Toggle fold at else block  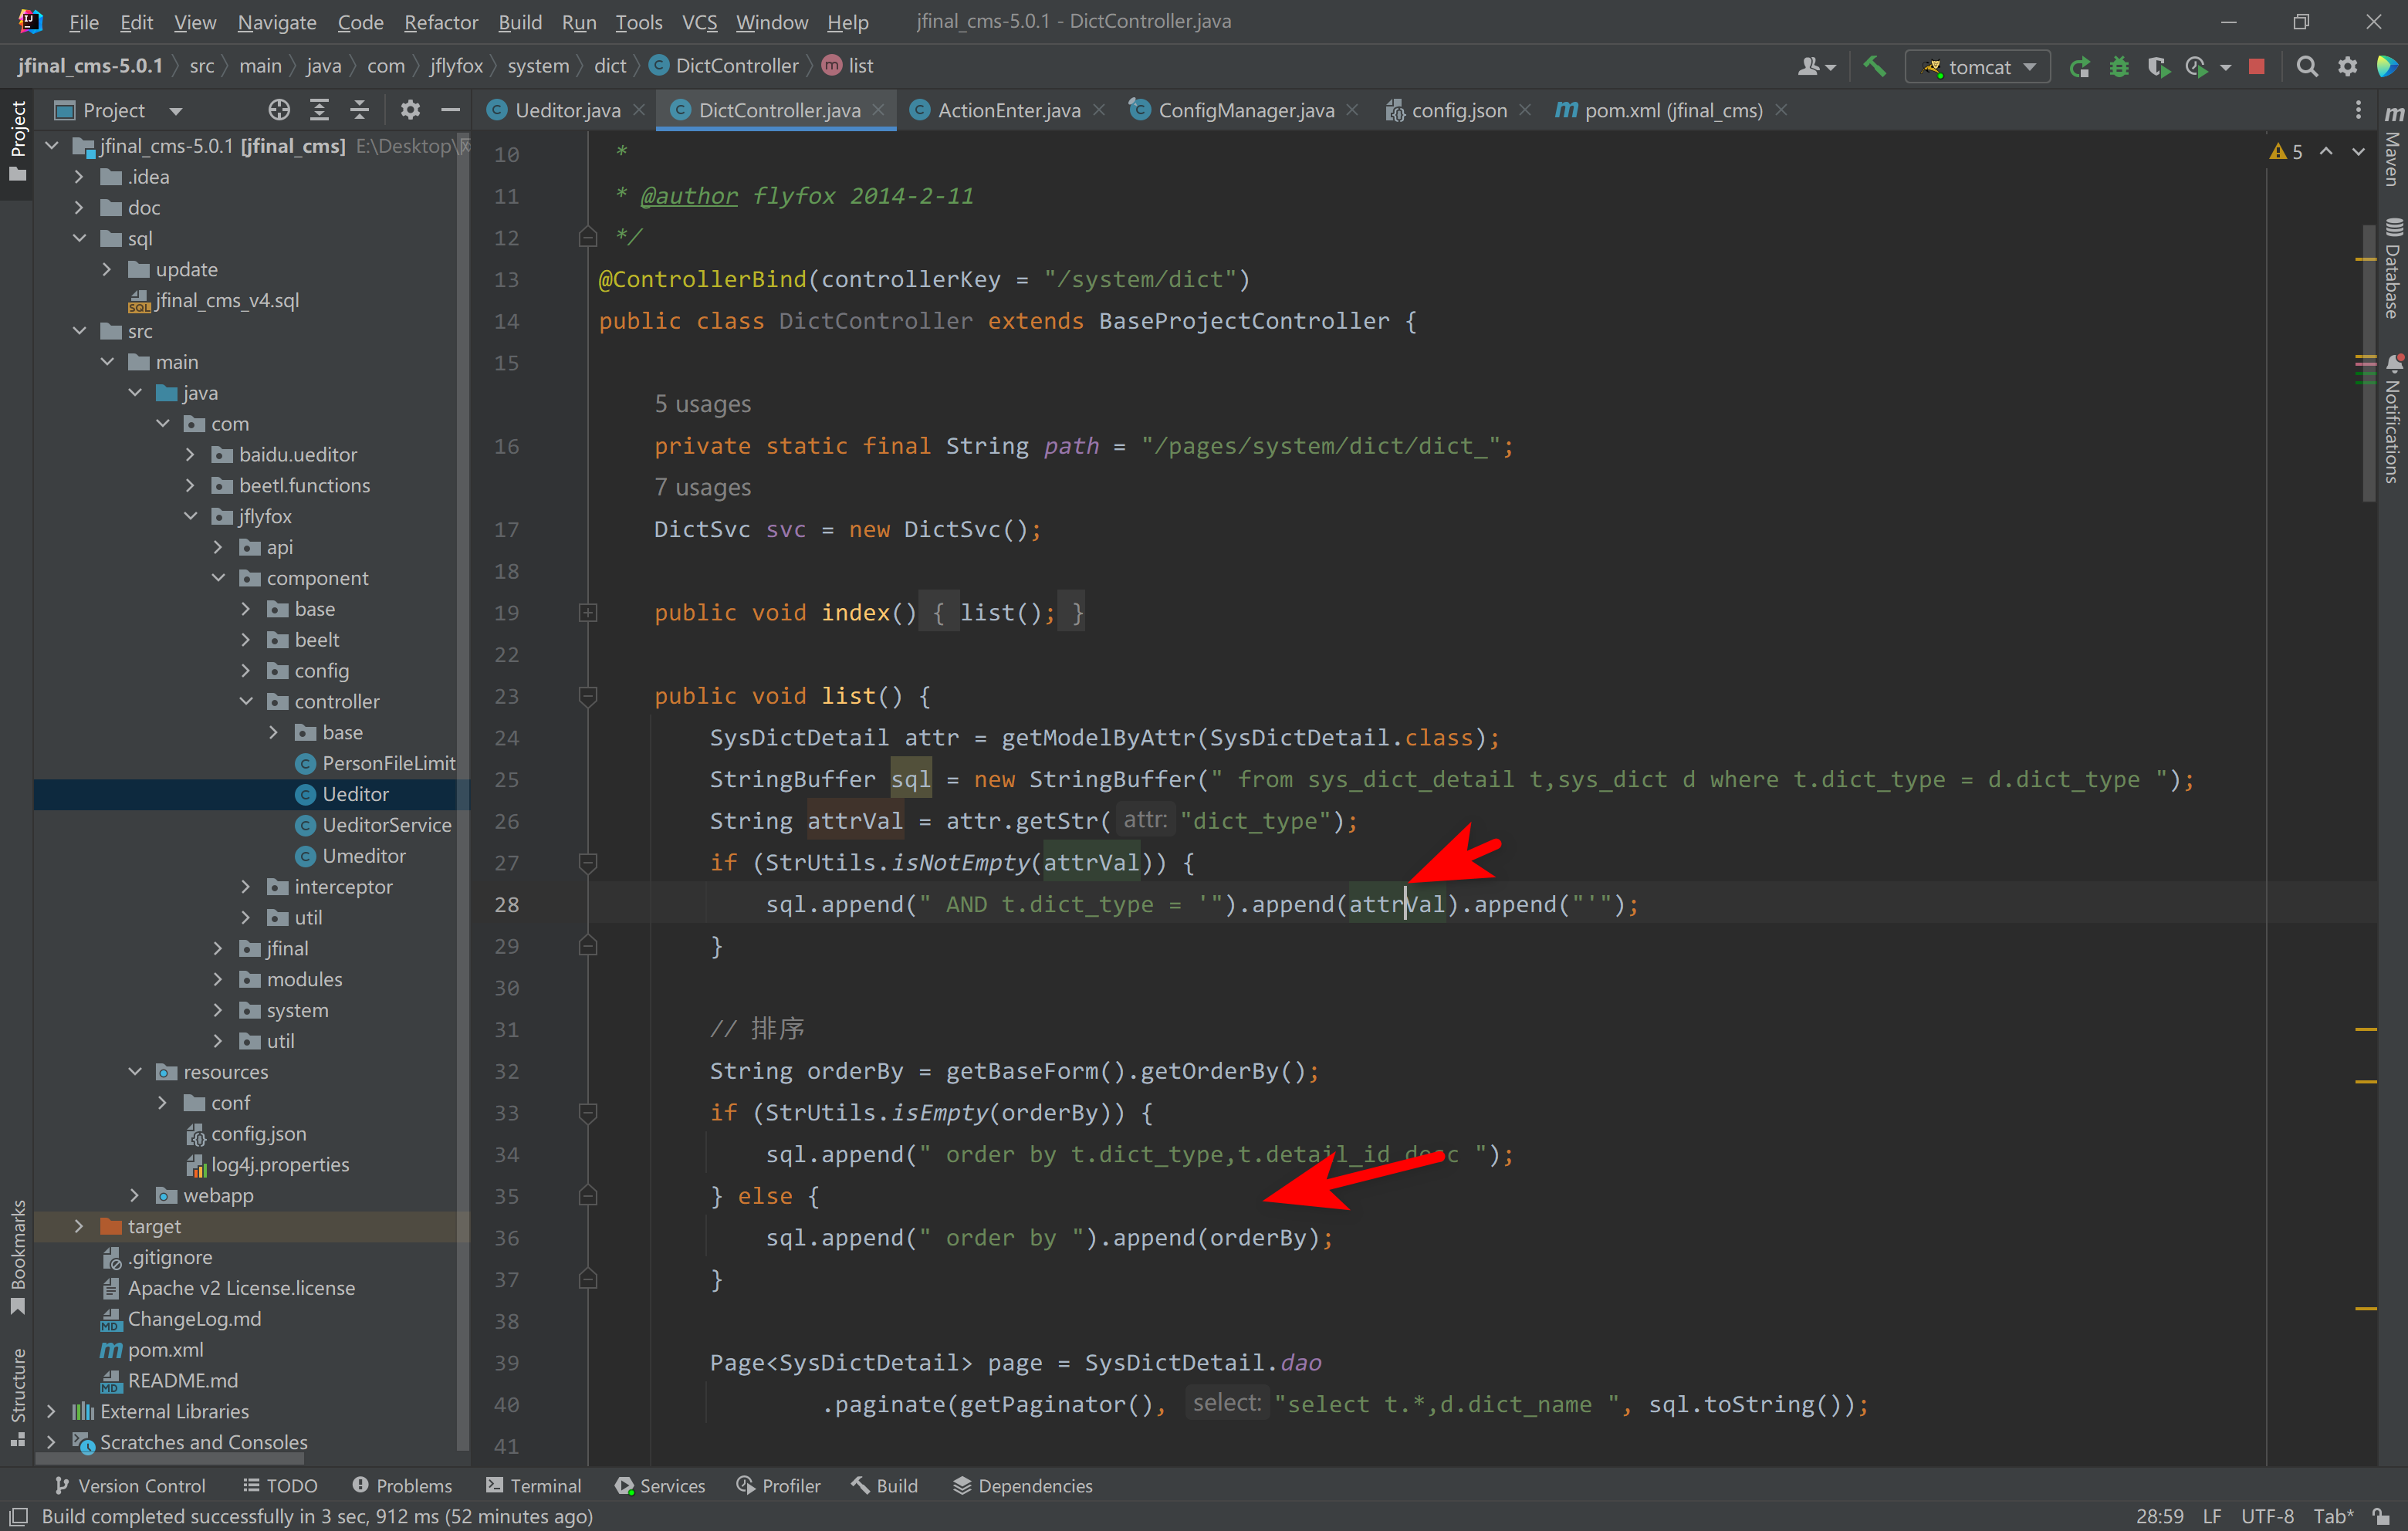click(588, 1196)
